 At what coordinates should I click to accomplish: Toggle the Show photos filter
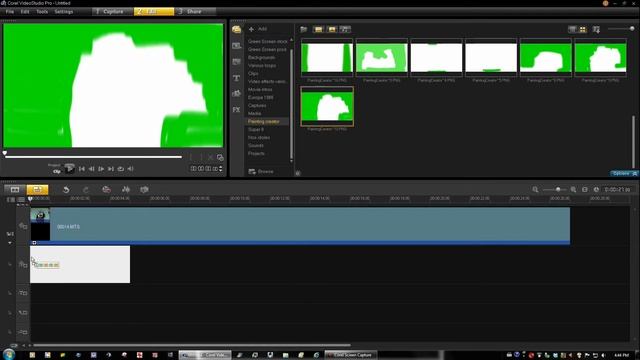332,29
